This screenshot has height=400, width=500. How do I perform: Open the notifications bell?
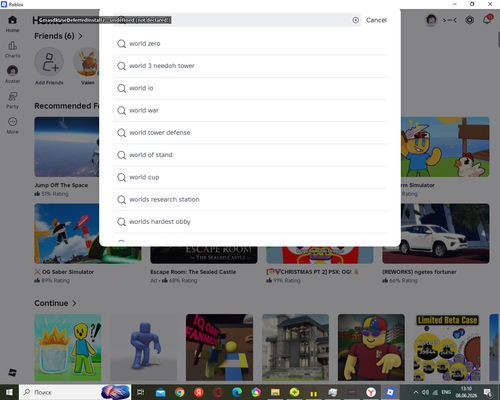point(487,19)
